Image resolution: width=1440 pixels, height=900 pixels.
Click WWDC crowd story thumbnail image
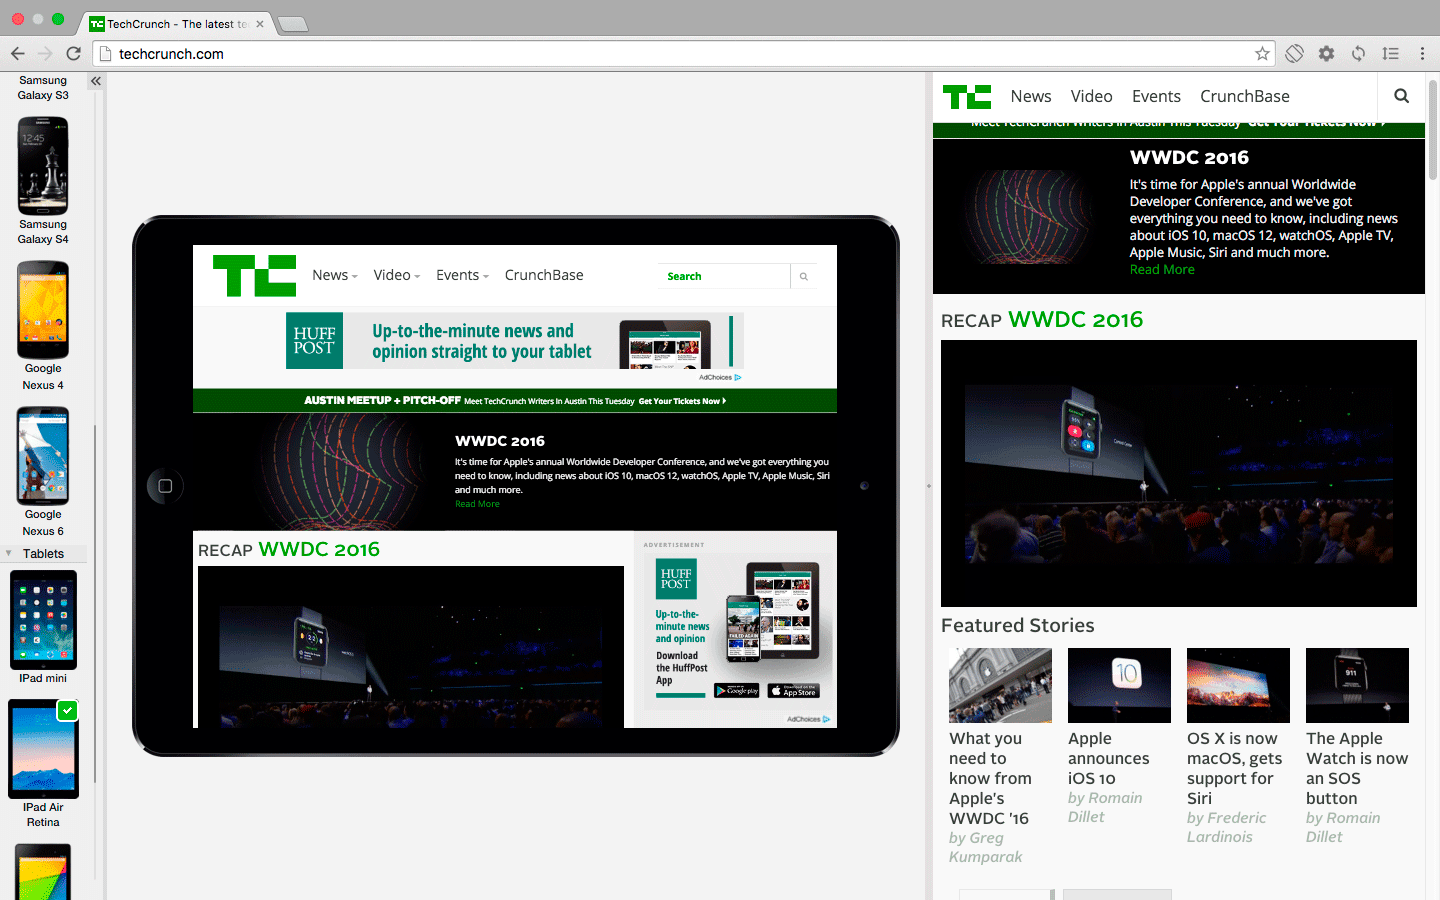pos(1000,685)
